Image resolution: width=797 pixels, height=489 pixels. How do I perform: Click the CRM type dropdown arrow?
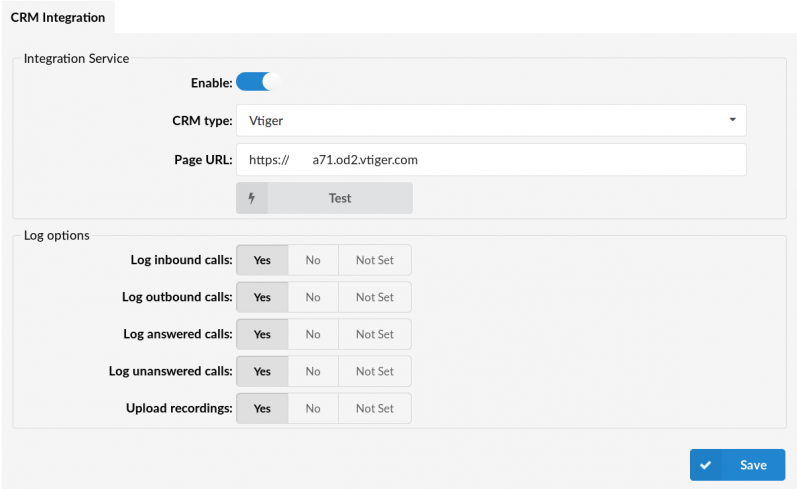pyautogui.click(x=732, y=120)
